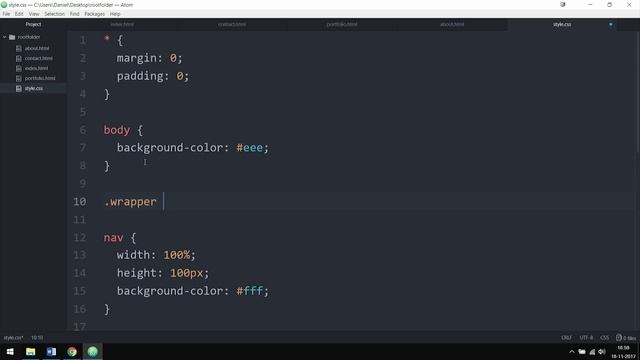Open the taskbar clock and date
This screenshot has width=640, height=360.
tap(623, 352)
